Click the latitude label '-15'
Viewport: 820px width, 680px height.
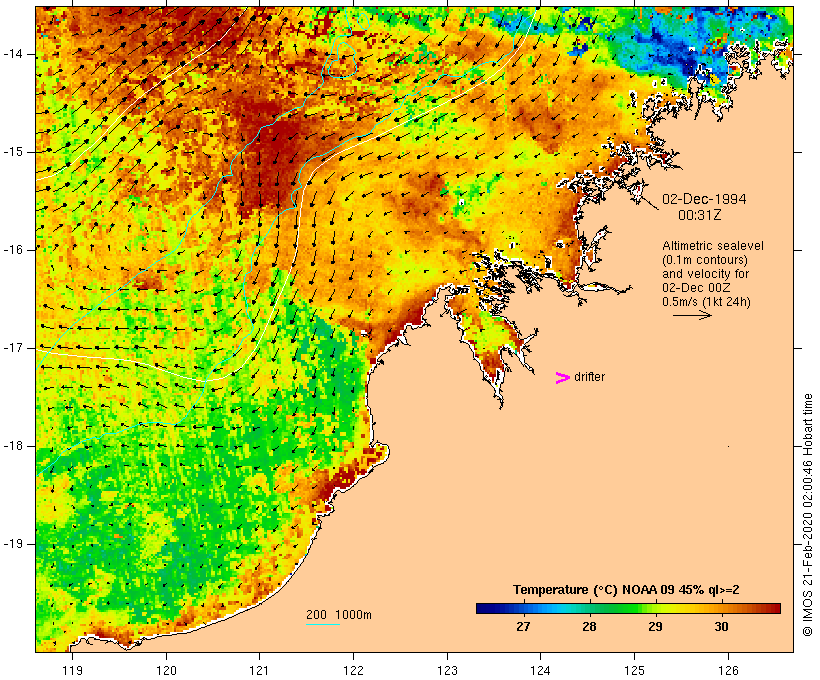click(x=13, y=152)
